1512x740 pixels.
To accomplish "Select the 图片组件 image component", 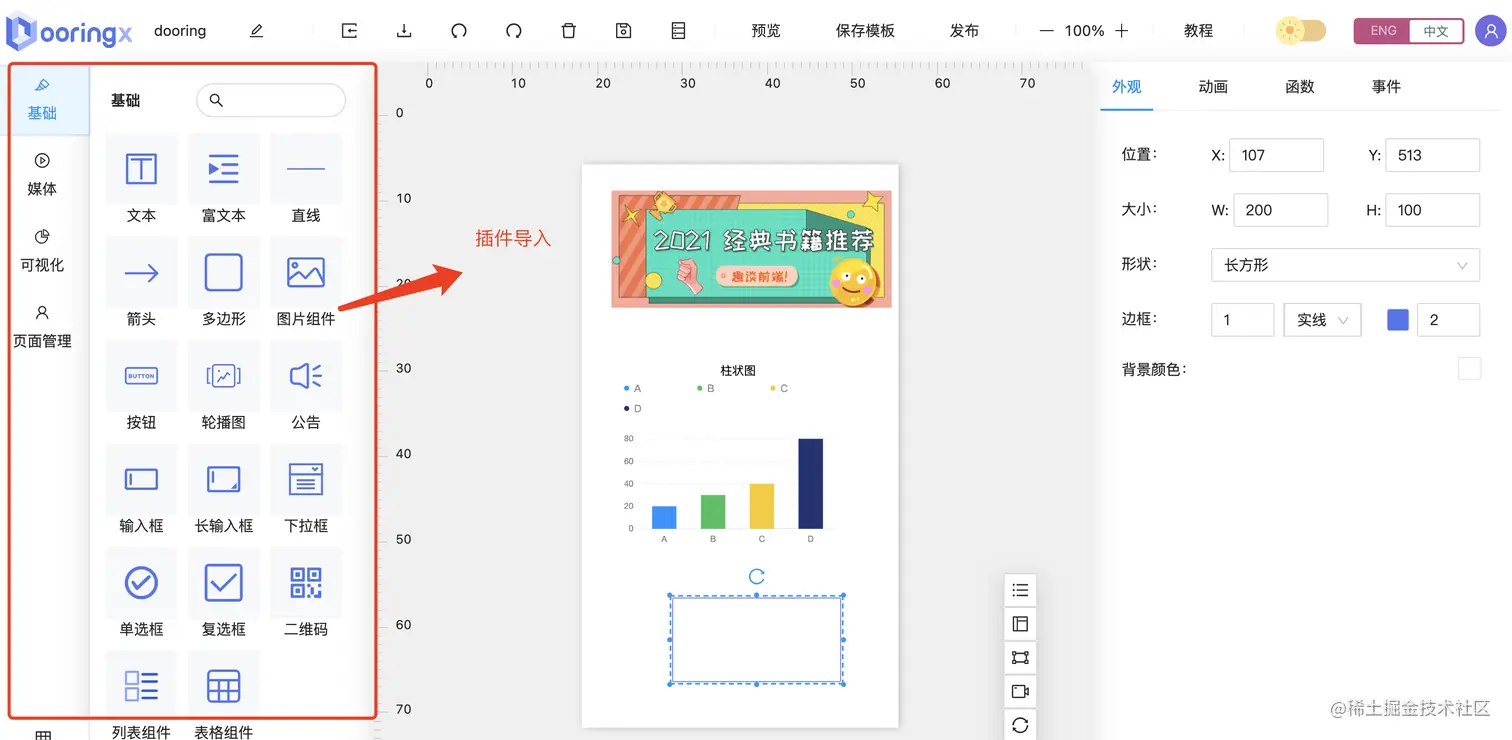I will pos(306,283).
